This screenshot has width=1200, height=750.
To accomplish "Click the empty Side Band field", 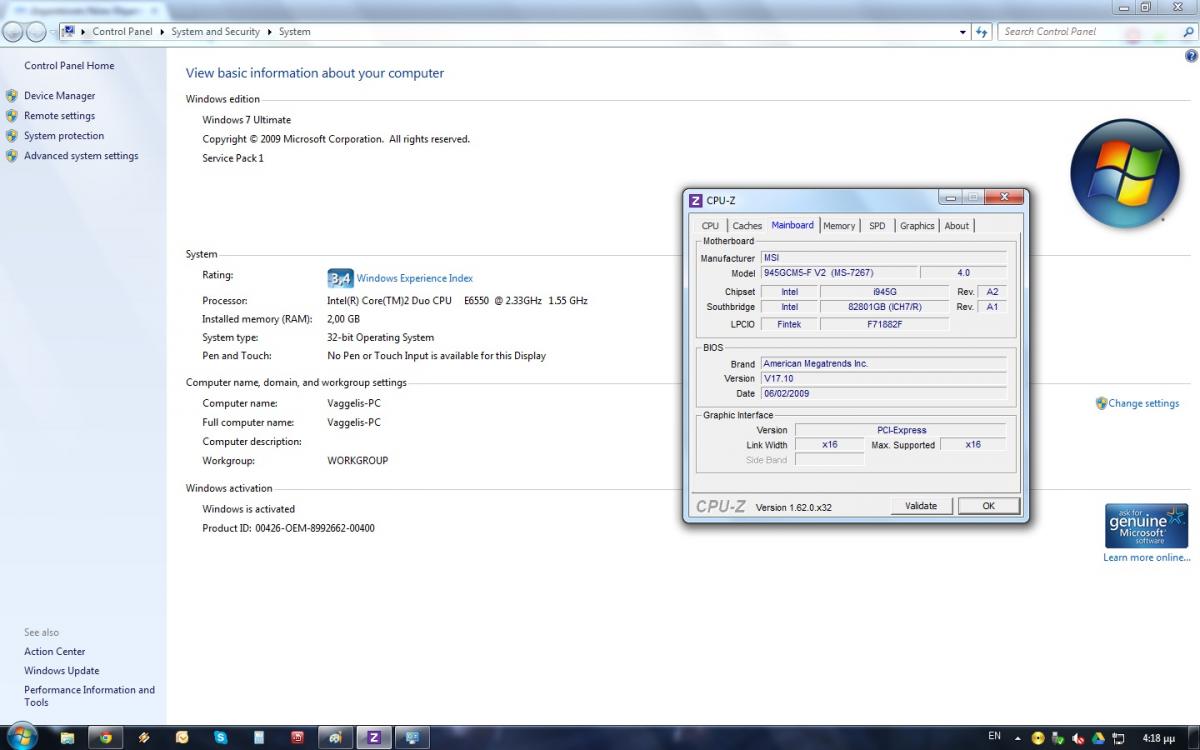I will point(829,460).
